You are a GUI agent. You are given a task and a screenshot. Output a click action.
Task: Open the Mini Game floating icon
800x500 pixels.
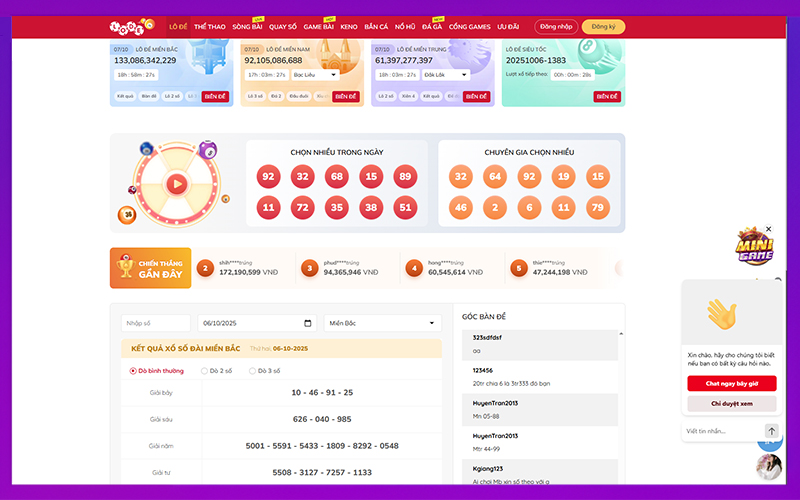point(754,248)
